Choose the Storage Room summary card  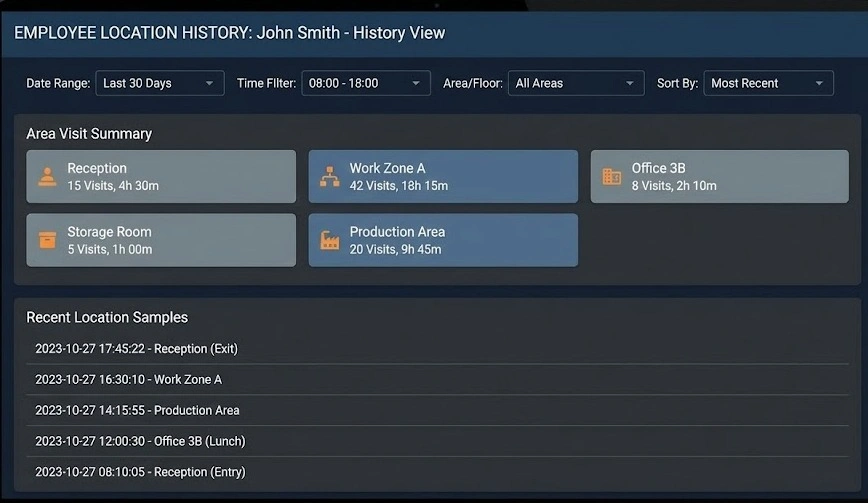coord(161,240)
